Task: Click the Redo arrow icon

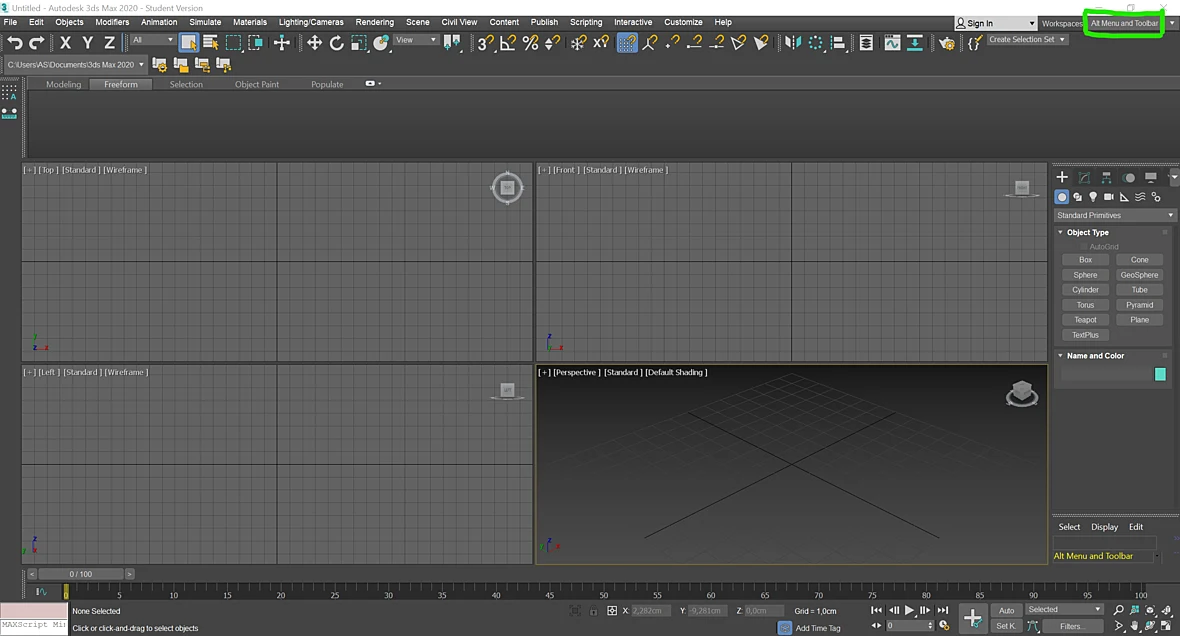Action: (37, 43)
